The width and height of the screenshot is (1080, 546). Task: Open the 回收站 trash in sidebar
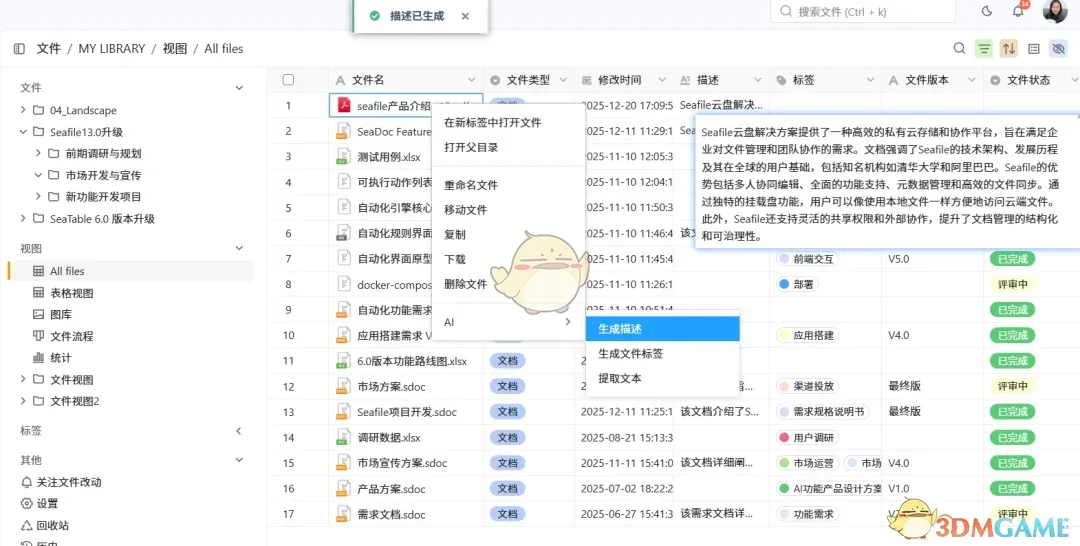point(54,525)
